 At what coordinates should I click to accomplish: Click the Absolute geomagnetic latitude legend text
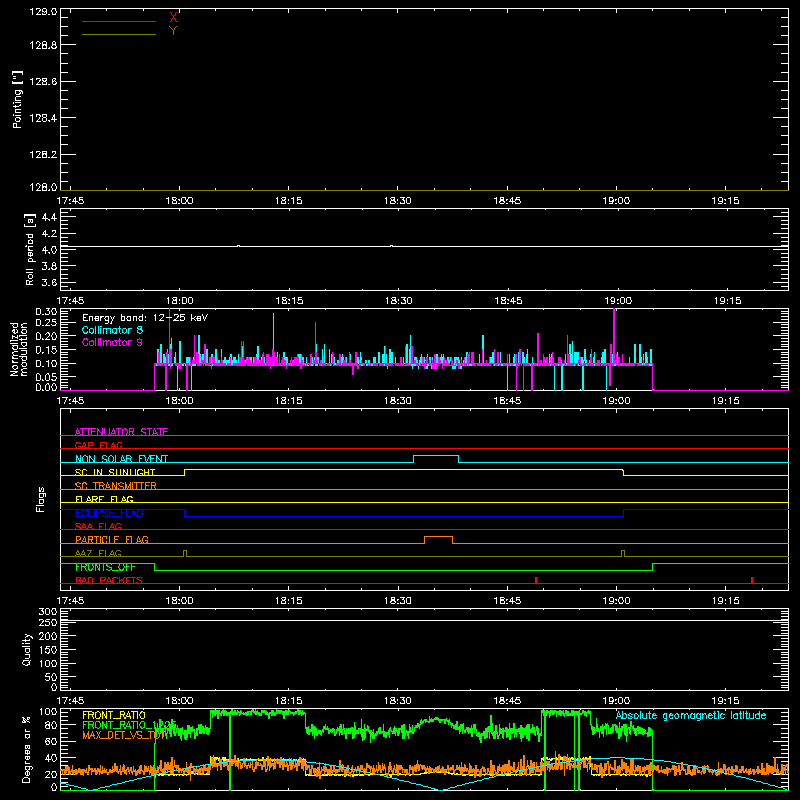[x=691, y=715]
